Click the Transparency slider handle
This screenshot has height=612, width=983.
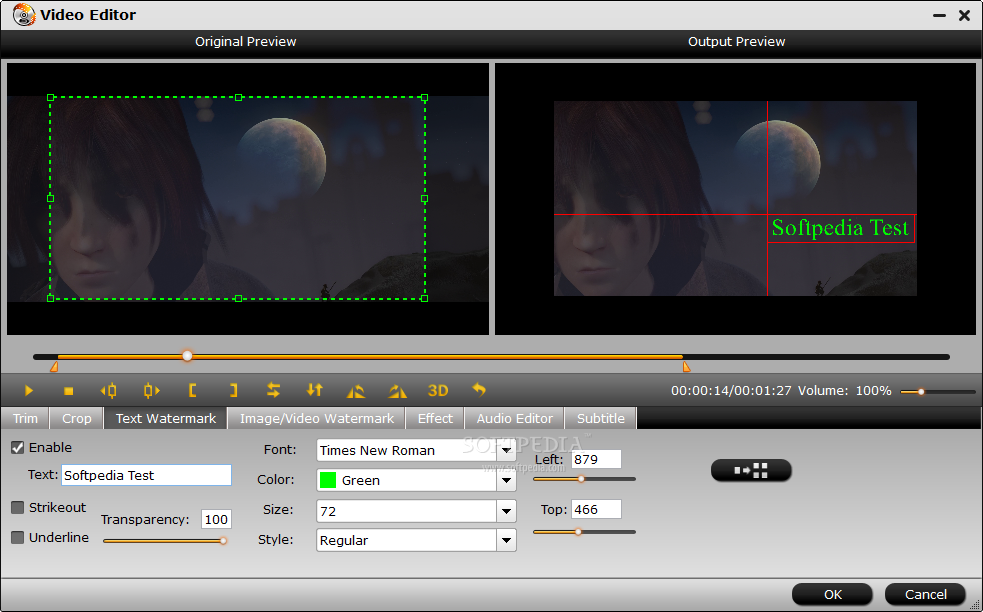click(223, 541)
